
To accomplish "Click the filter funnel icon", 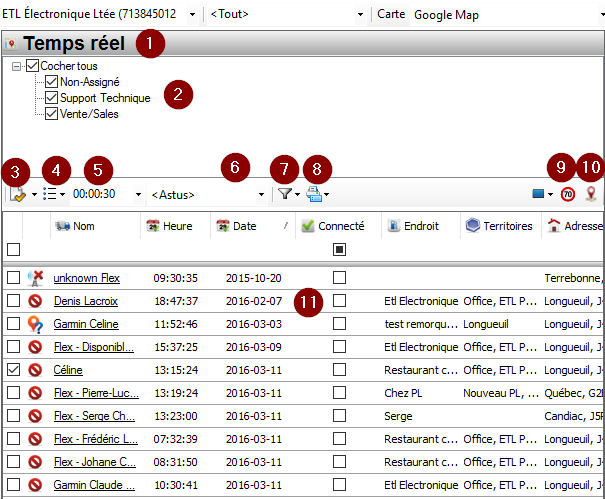I will coord(283,194).
